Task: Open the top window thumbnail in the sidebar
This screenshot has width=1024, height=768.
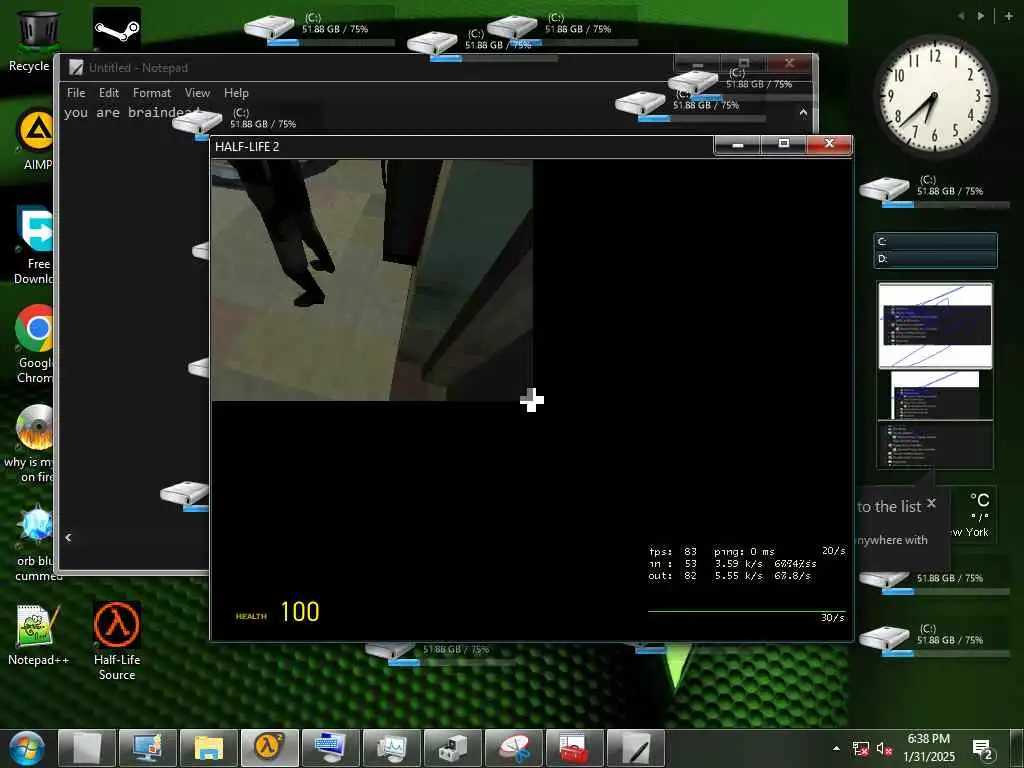Action: (935, 325)
